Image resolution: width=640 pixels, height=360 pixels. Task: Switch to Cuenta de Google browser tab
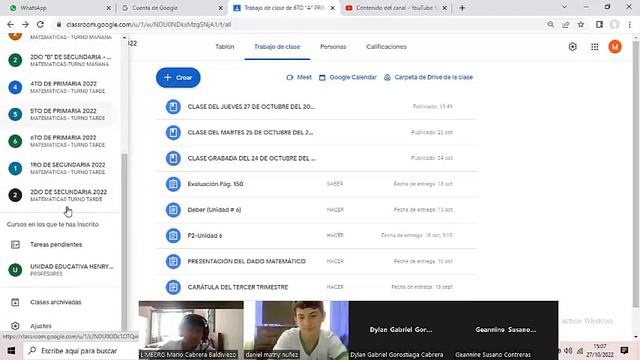(x=171, y=8)
